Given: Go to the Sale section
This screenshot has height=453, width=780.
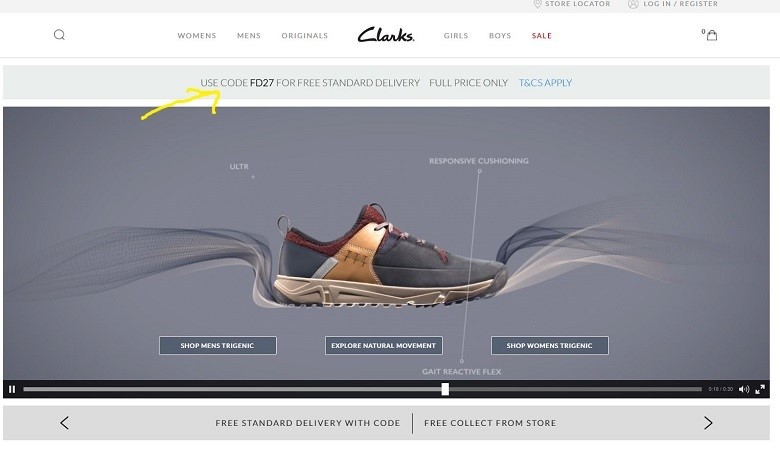Looking at the screenshot, I should pyautogui.click(x=542, y=36).
